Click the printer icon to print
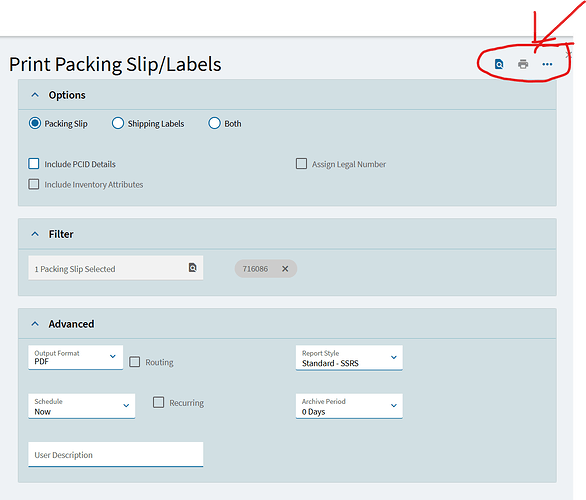The width and height of the screenshot is (586, 500). click(x=523, y=64)
